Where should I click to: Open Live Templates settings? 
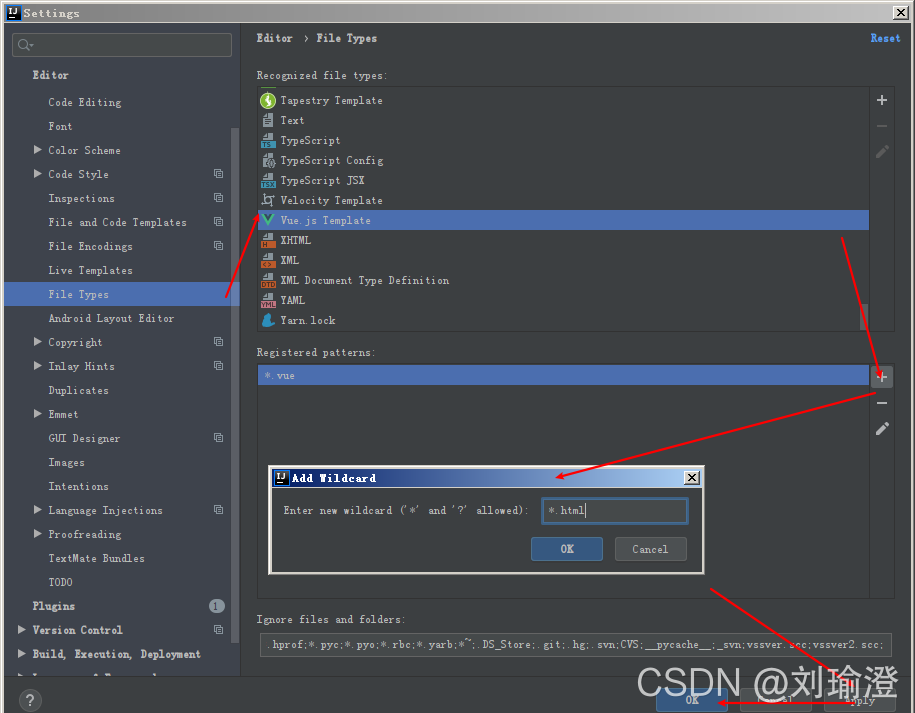click(90, 270)
